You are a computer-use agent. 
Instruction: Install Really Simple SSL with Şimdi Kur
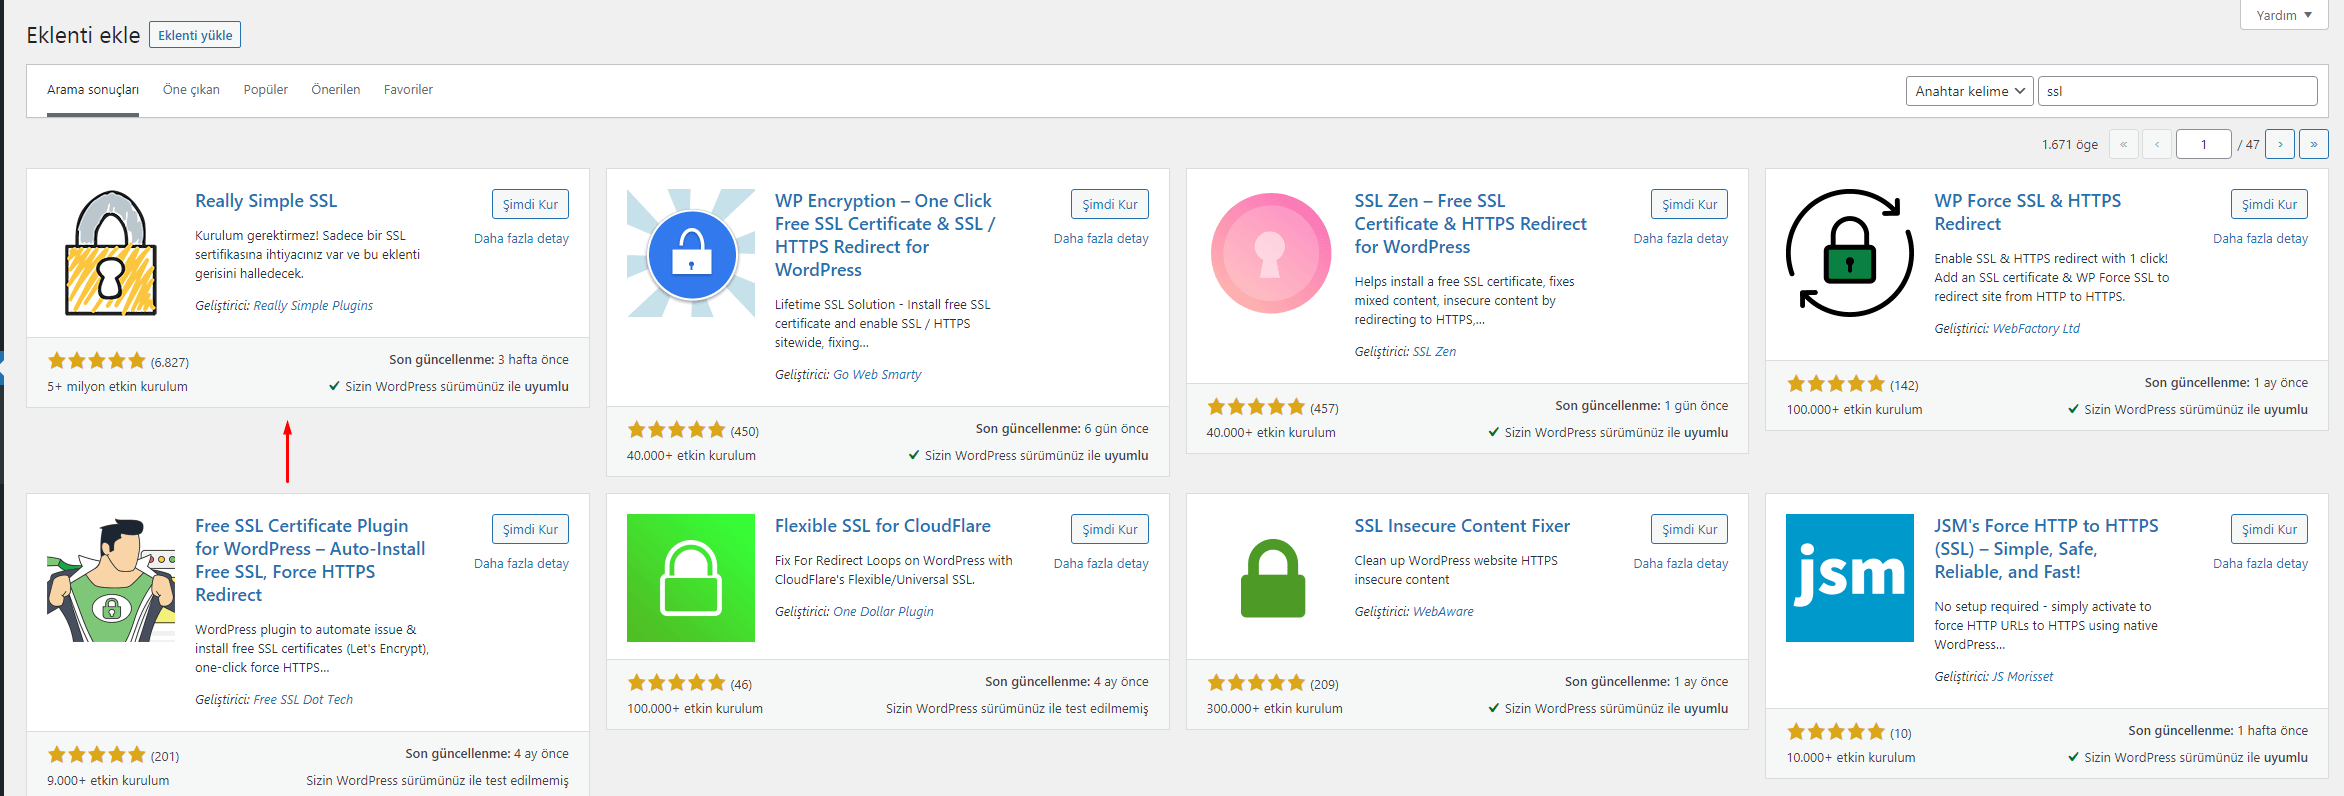tap(530, 204)
